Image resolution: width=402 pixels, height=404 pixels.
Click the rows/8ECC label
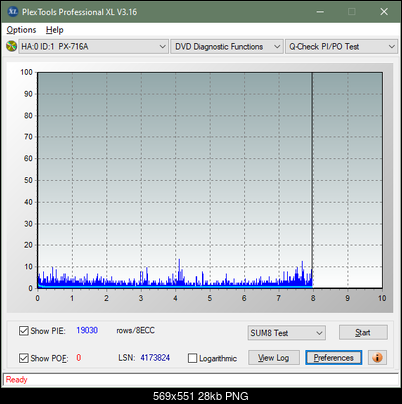click(x=135, y=330)
